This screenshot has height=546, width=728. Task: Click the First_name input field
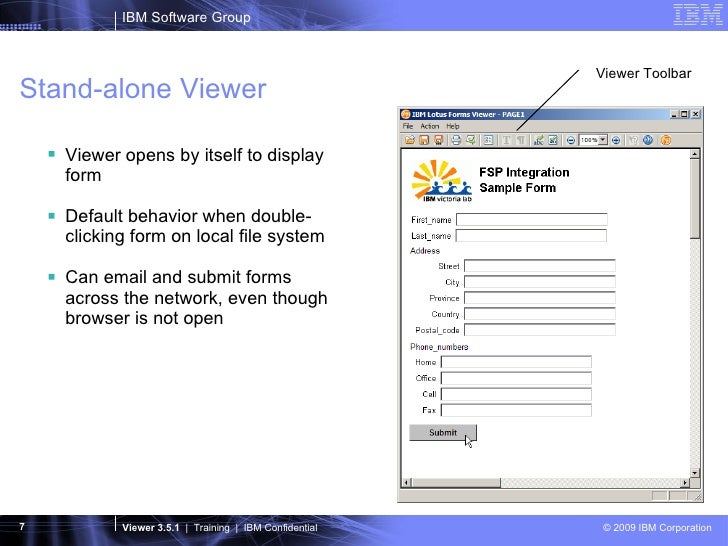(532, 219)
